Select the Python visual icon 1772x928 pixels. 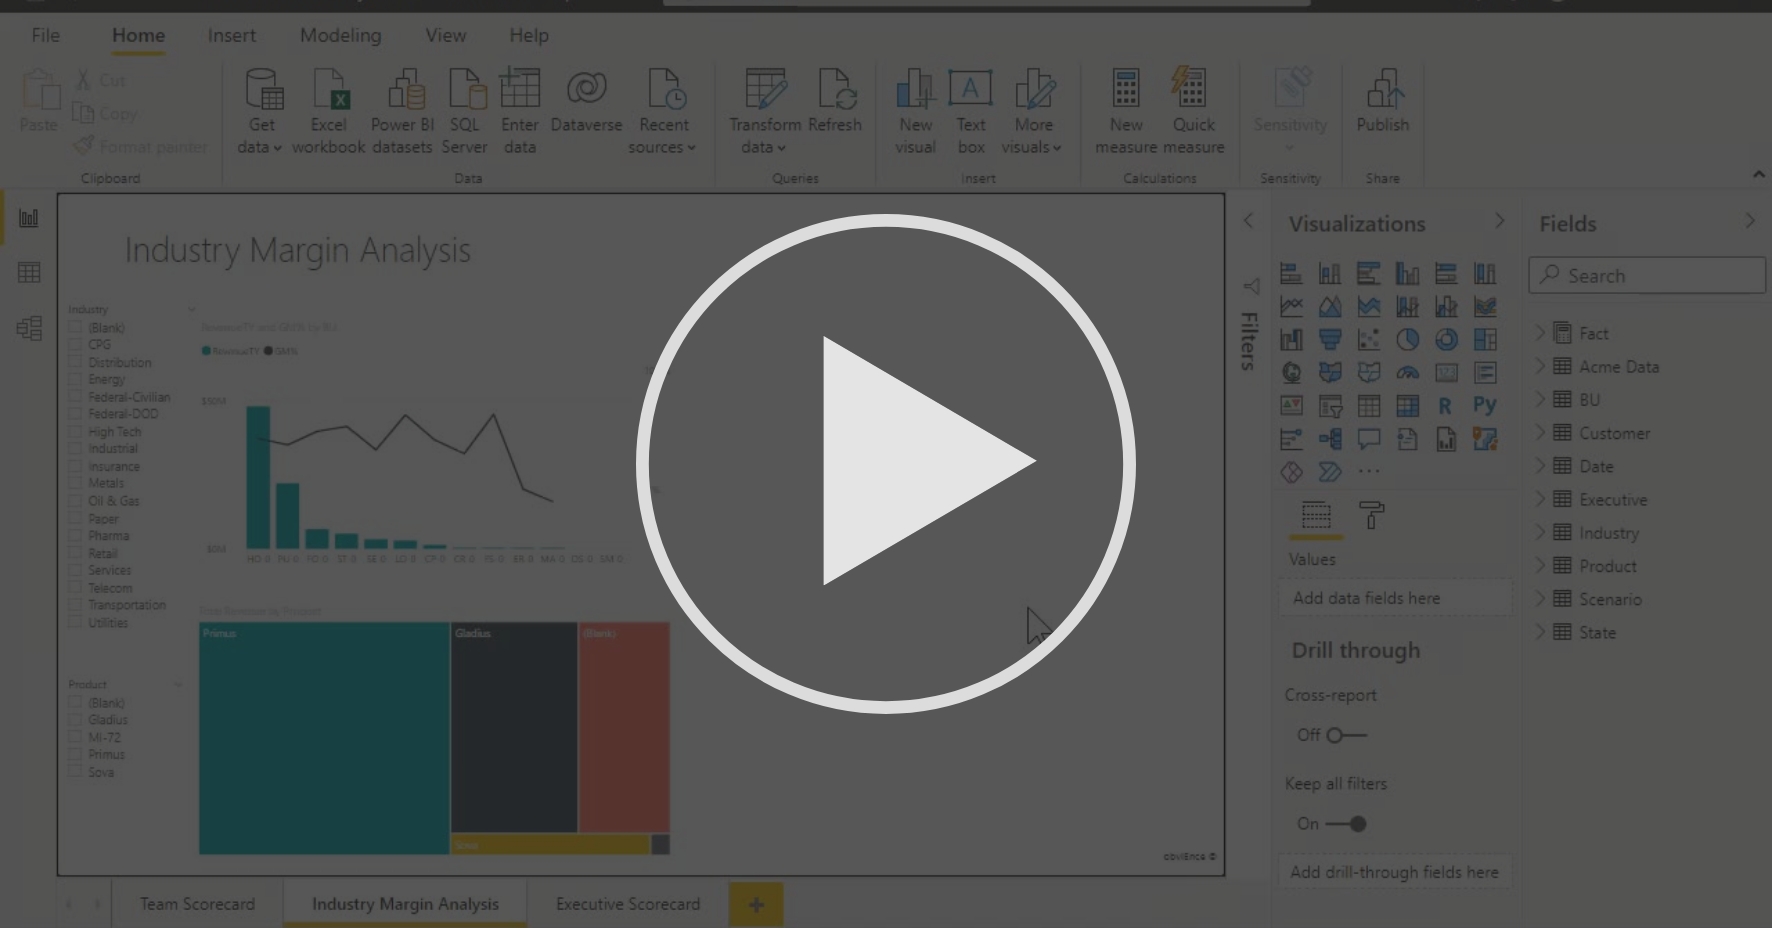coord(1485,406)
